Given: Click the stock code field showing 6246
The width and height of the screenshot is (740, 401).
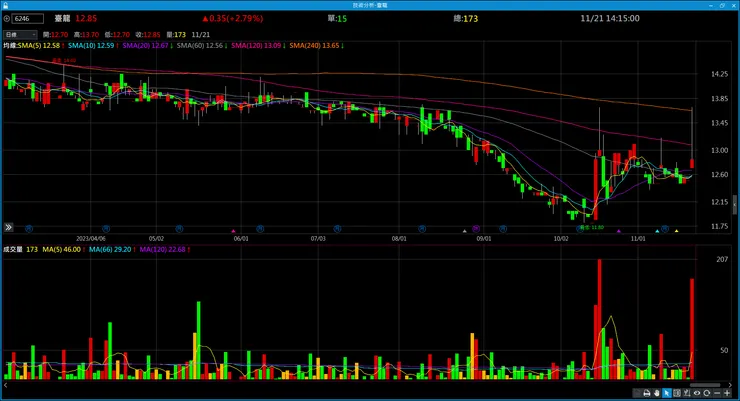Looking at the screenshot, I should [x=28, y=19].
